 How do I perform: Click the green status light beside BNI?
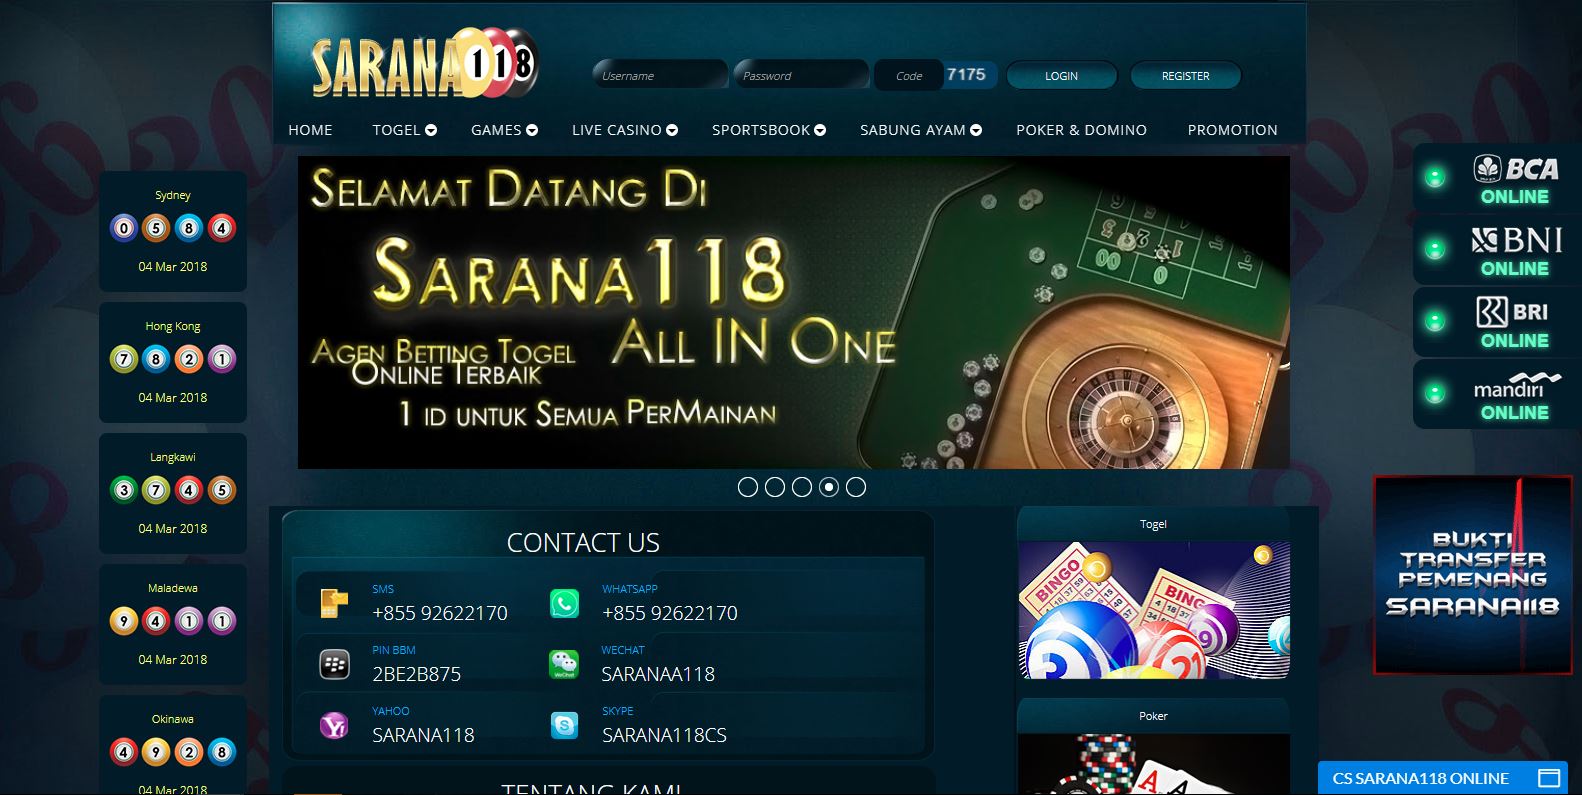[x=1435, y=249]
